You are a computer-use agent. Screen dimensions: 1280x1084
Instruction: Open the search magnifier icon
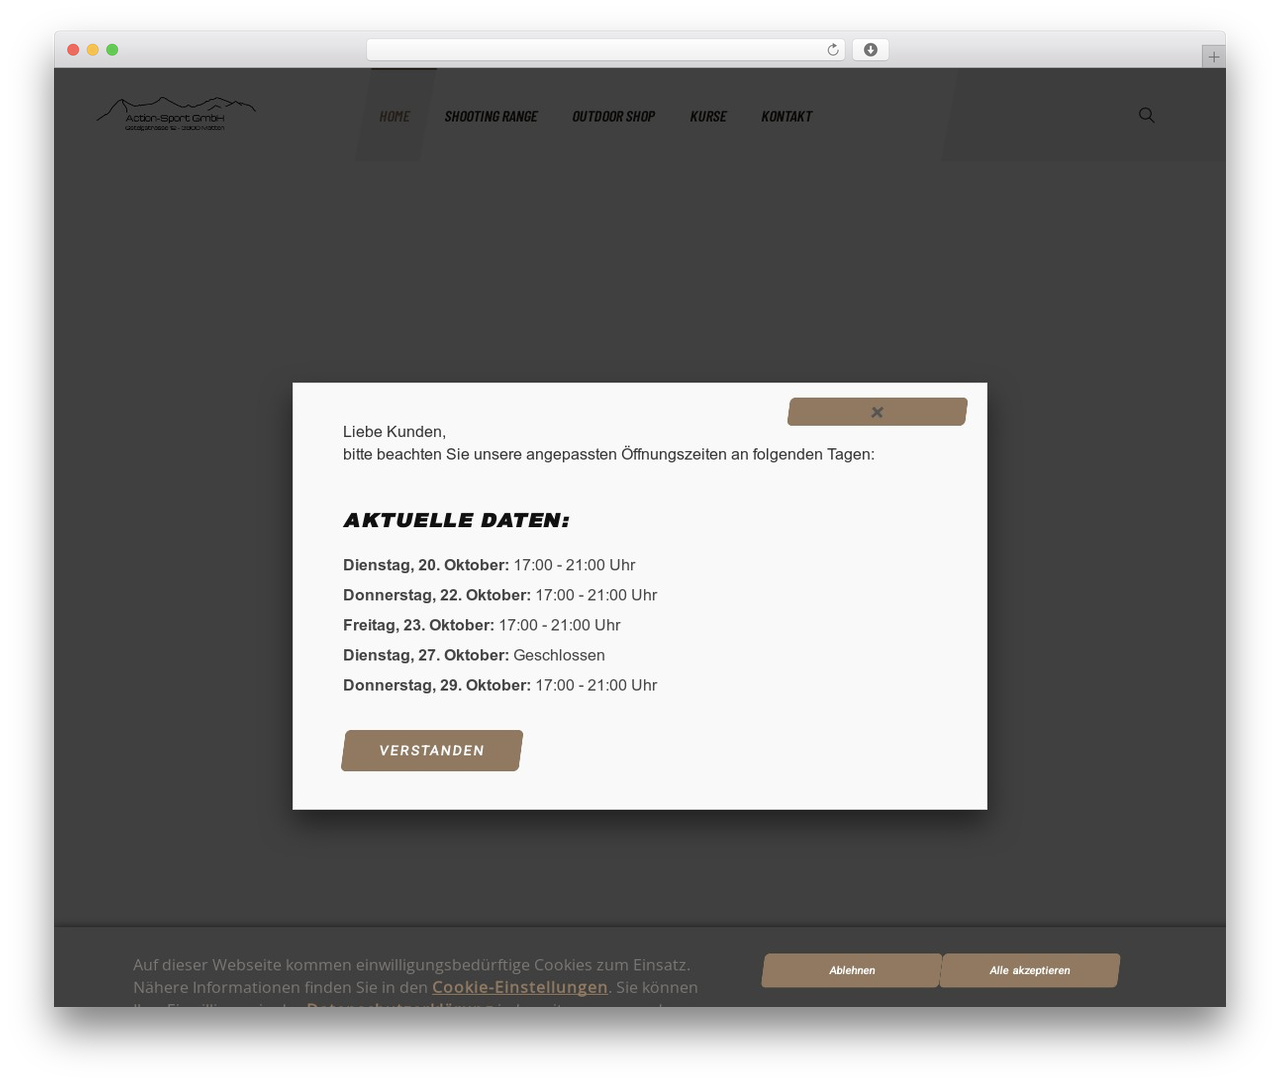[x=1147, y=115]
